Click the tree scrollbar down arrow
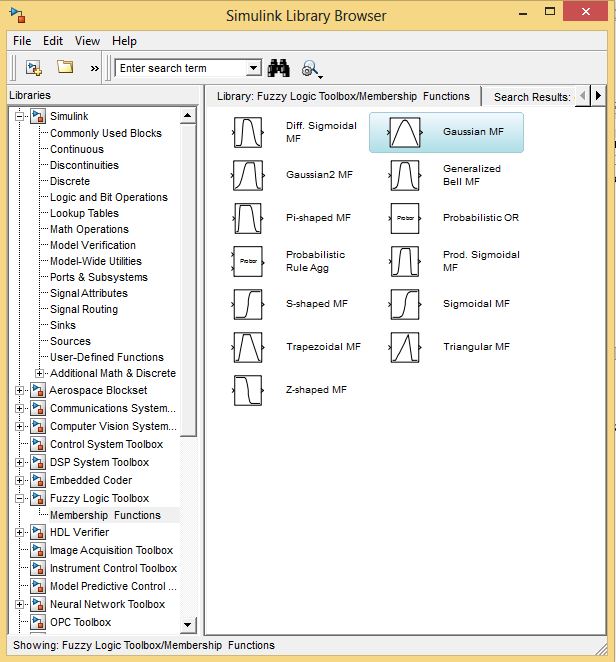The height and width of the screenshot is (662, 616). click(188, 625)
